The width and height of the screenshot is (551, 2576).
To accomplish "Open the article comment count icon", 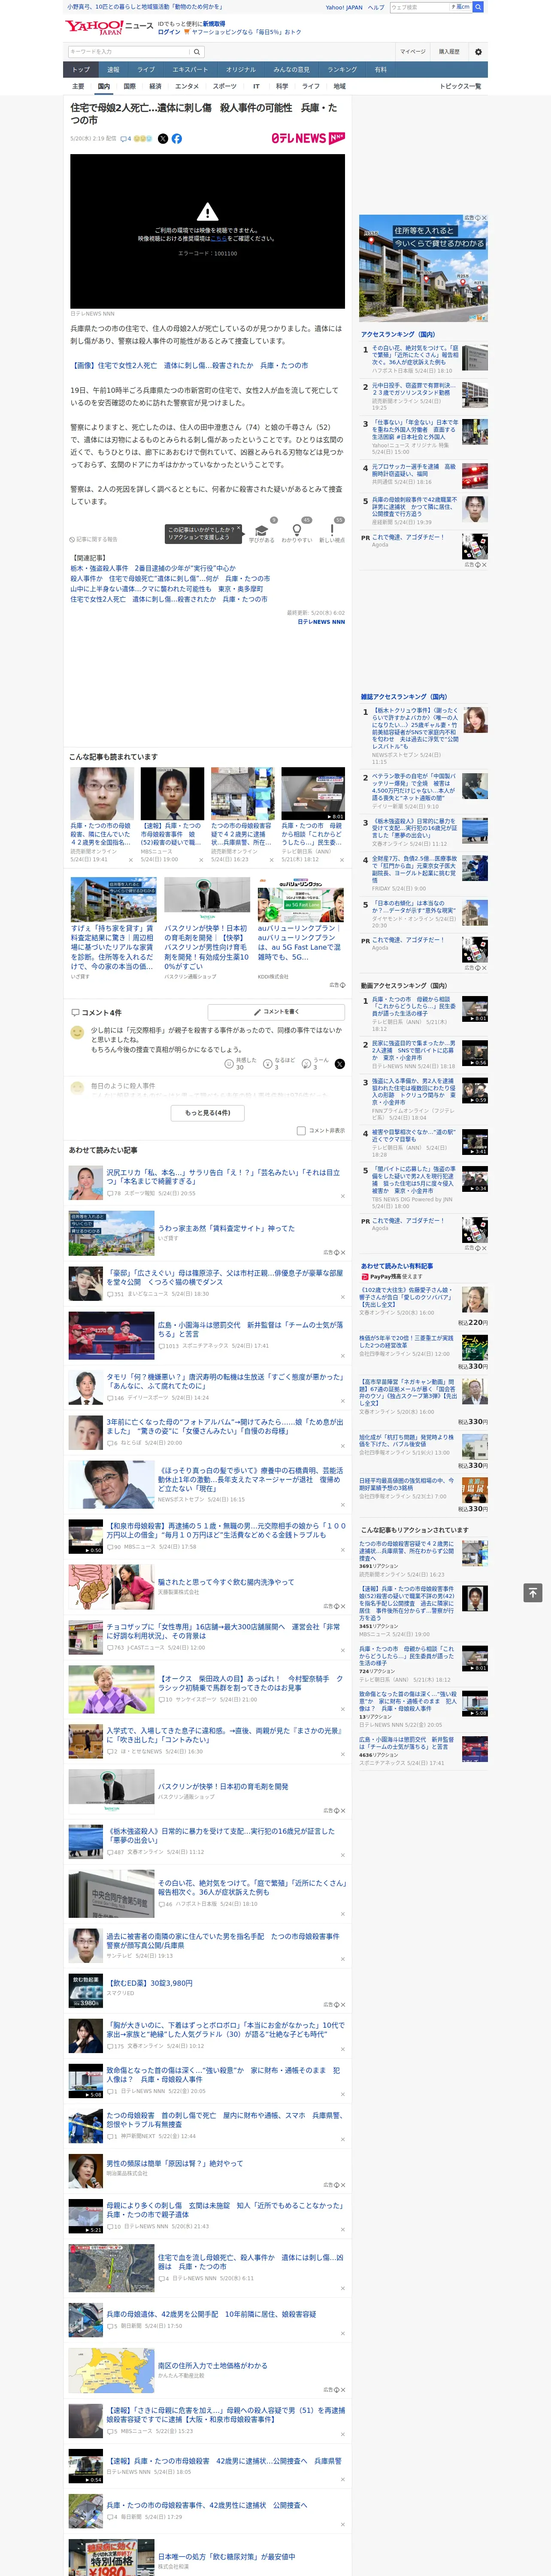I will pyautogui.click(x=126, y=139).
